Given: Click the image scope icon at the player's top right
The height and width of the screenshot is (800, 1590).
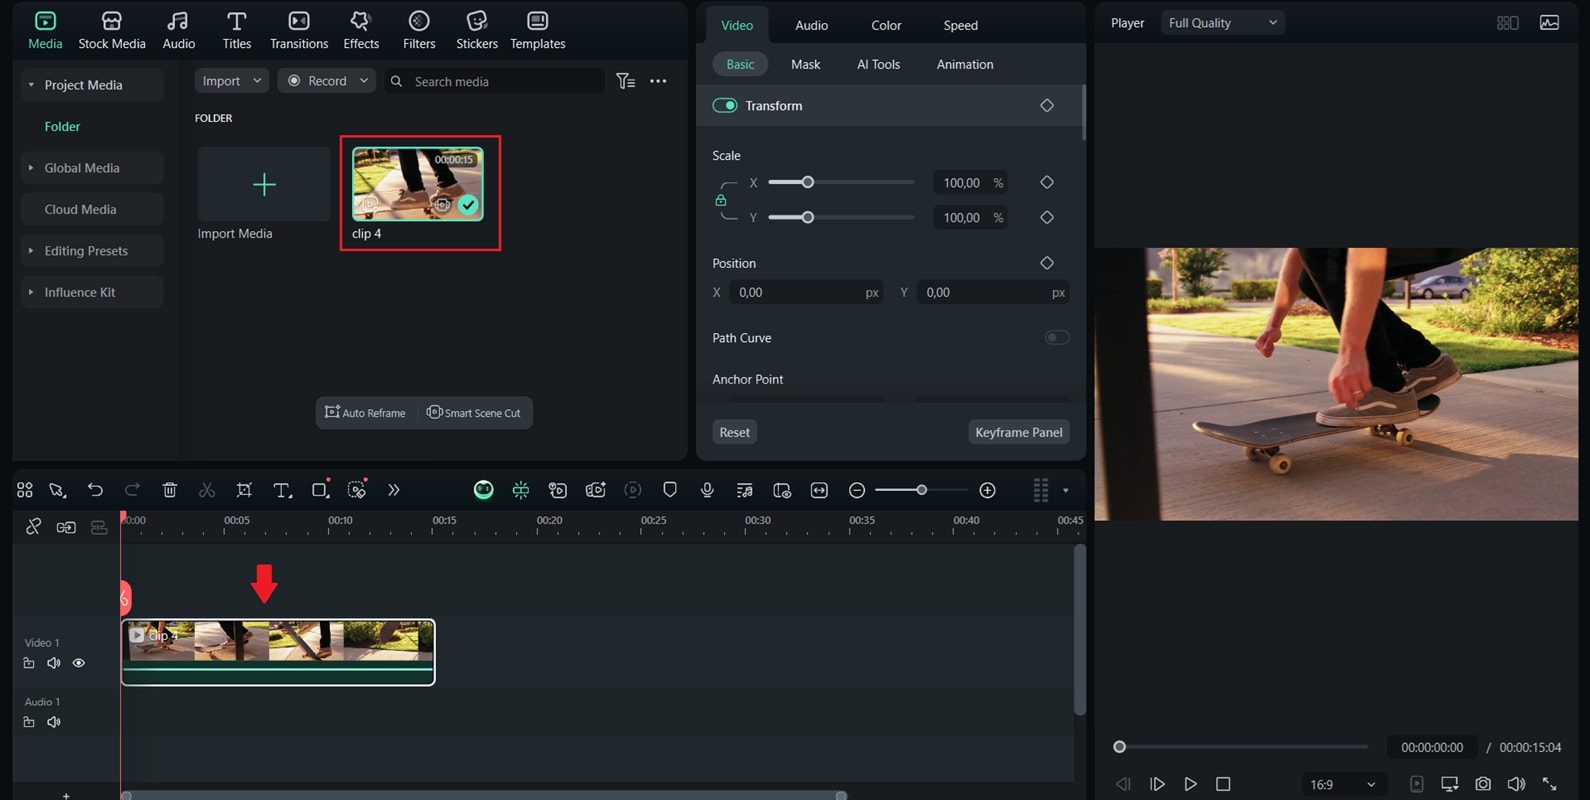Looking at the screenshot, I should pyautogui.click(x=1549, y=23).
